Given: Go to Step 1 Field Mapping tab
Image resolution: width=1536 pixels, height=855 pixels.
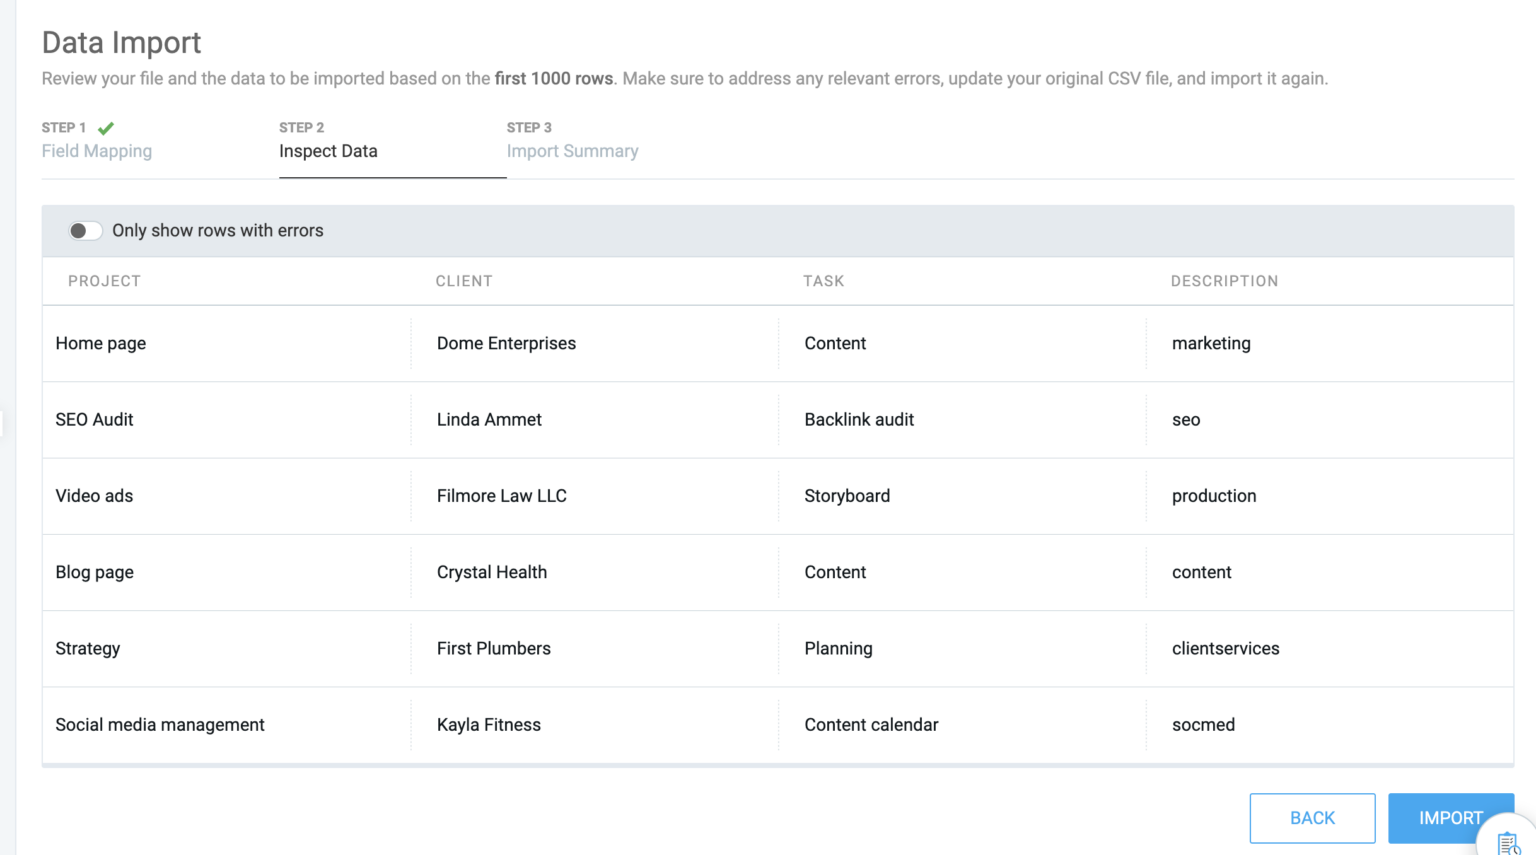Looking at the screenshot, I should tap(97, 141).
